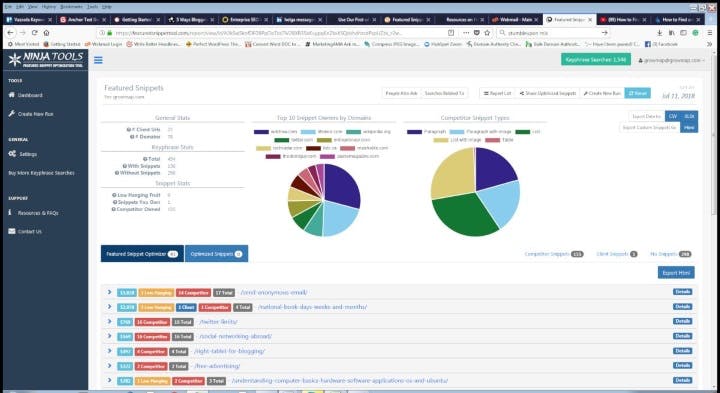Click the Create New Run header button
This screenshot has height=393, width=720.
602,93
